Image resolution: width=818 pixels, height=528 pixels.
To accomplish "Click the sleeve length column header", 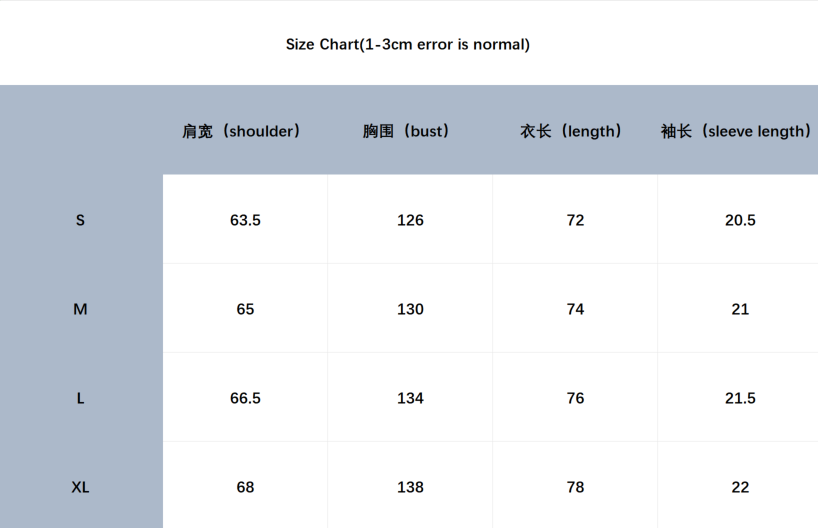I will pyautogui.click(x=737, y=131).
